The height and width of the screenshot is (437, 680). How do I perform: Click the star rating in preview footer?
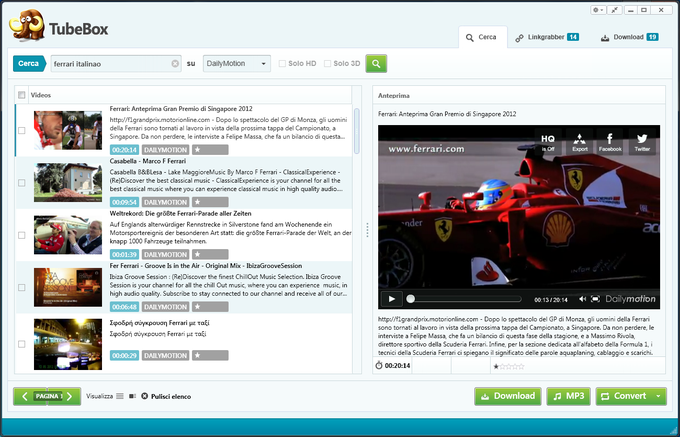click(509, 366)
